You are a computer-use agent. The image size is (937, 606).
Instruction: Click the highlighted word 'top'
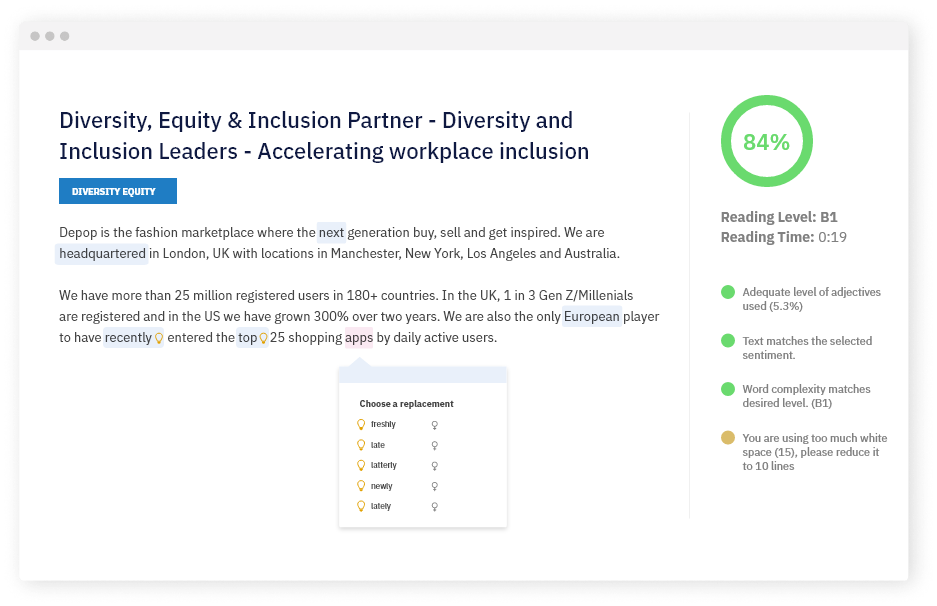click(247, 338)
